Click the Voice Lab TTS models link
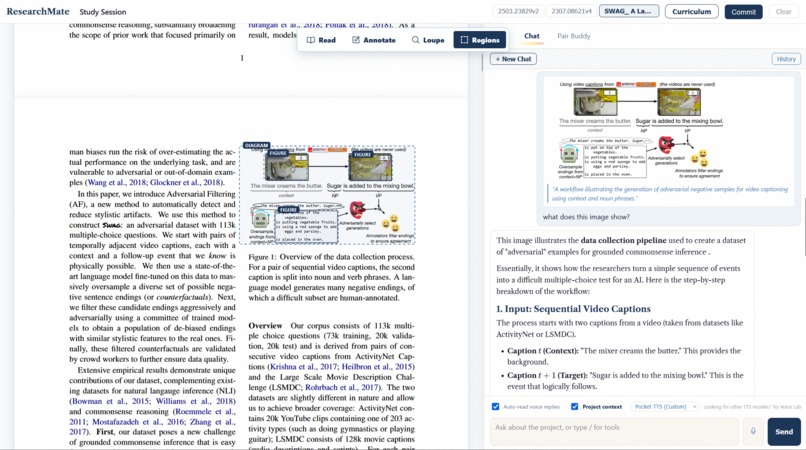Viewport: 806px width, 450px height. pos(752,407)
